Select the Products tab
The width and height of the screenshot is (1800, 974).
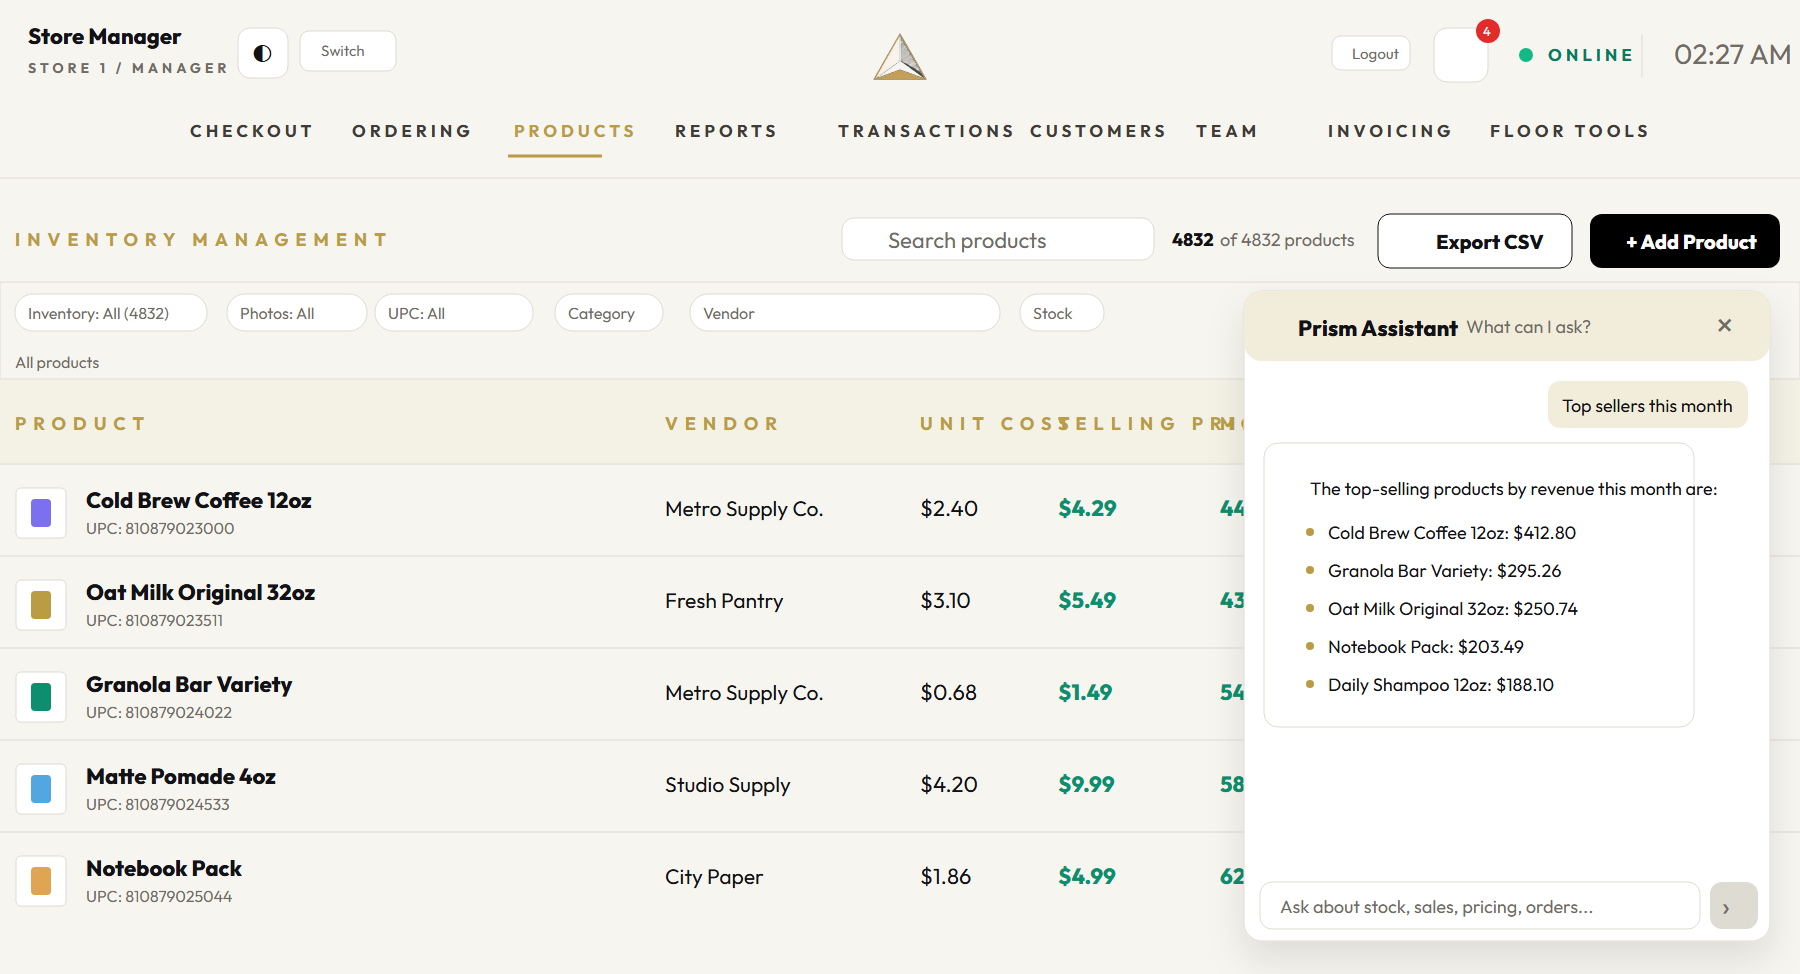coord(574,131)
